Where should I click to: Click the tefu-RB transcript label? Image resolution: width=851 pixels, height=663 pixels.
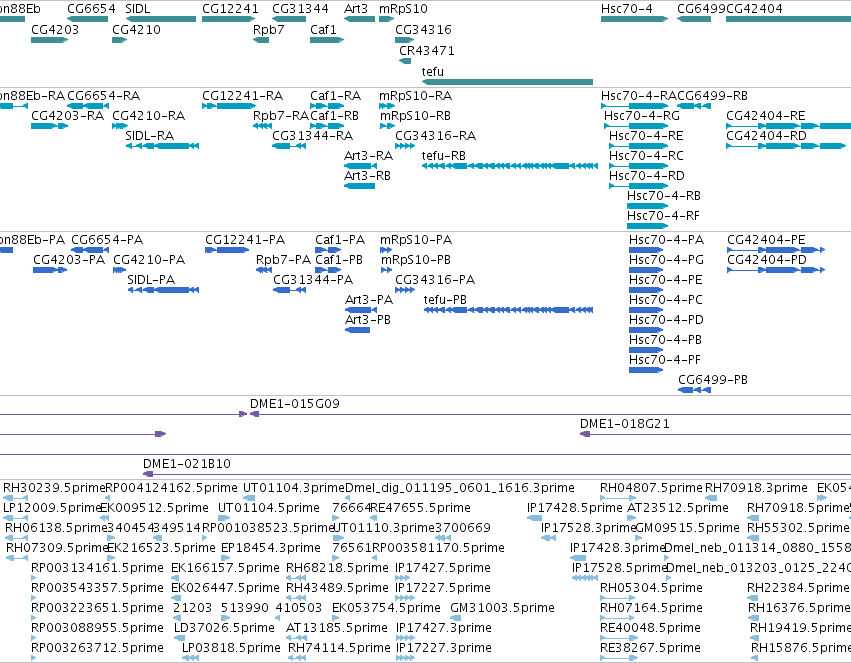pyautogui.click(x=444, y=156)
